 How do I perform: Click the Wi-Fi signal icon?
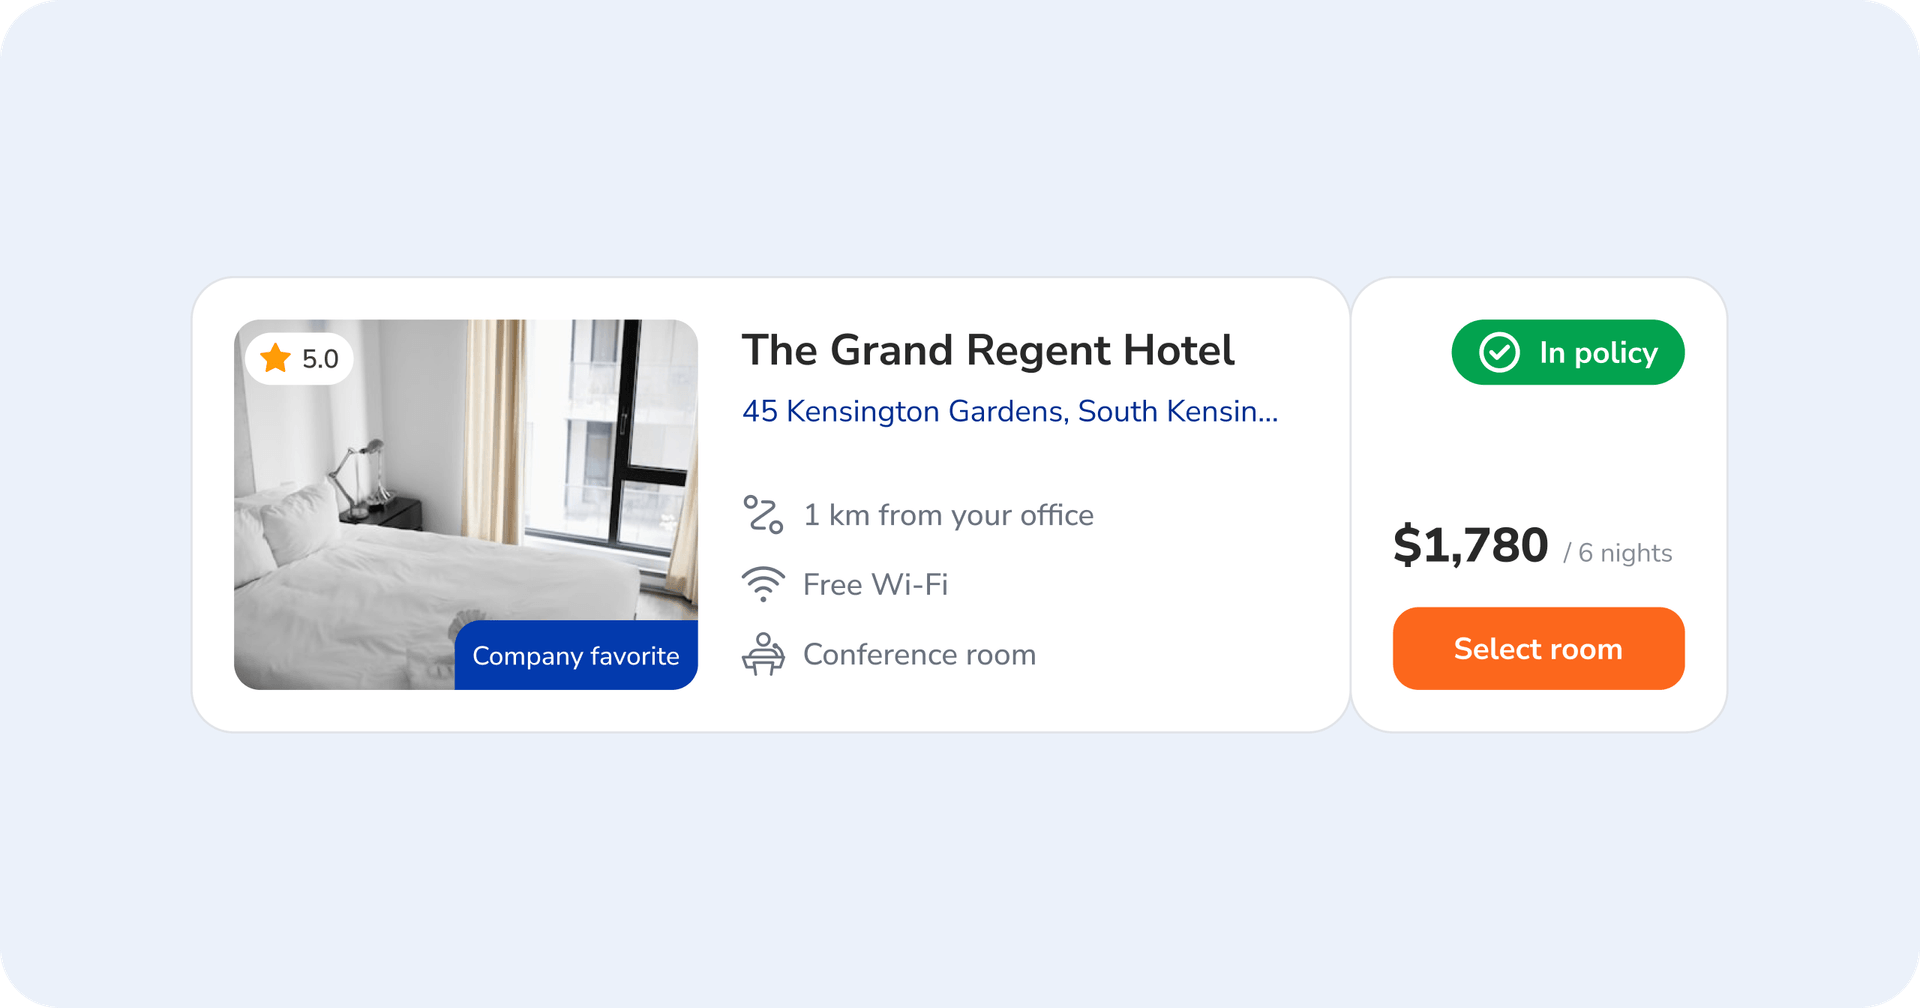click(x=763, y=584)
